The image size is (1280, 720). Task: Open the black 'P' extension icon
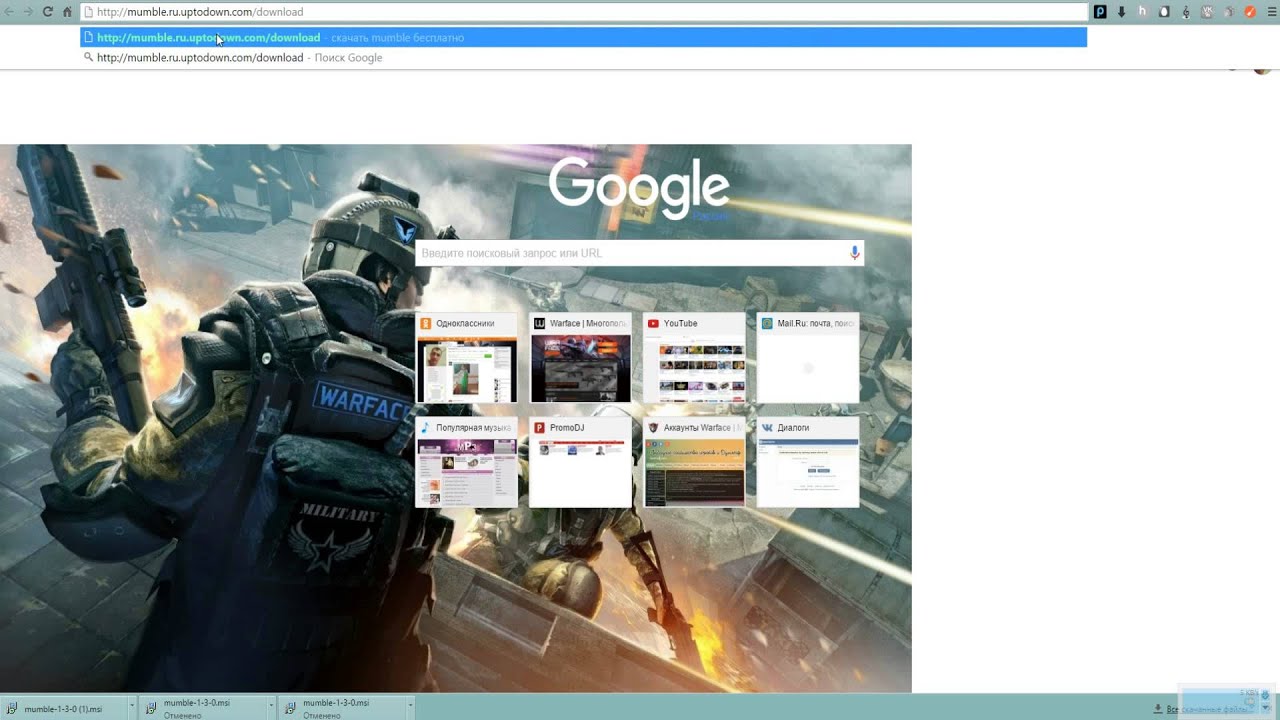pos(1100,12)
